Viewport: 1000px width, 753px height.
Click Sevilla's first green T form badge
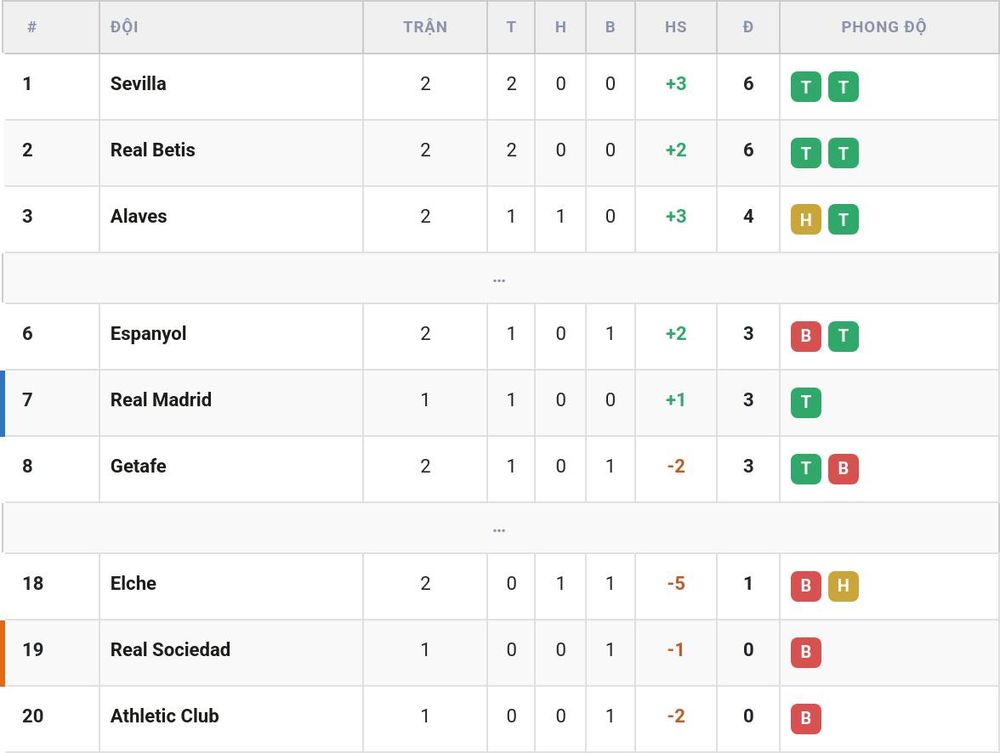point(805,87)
